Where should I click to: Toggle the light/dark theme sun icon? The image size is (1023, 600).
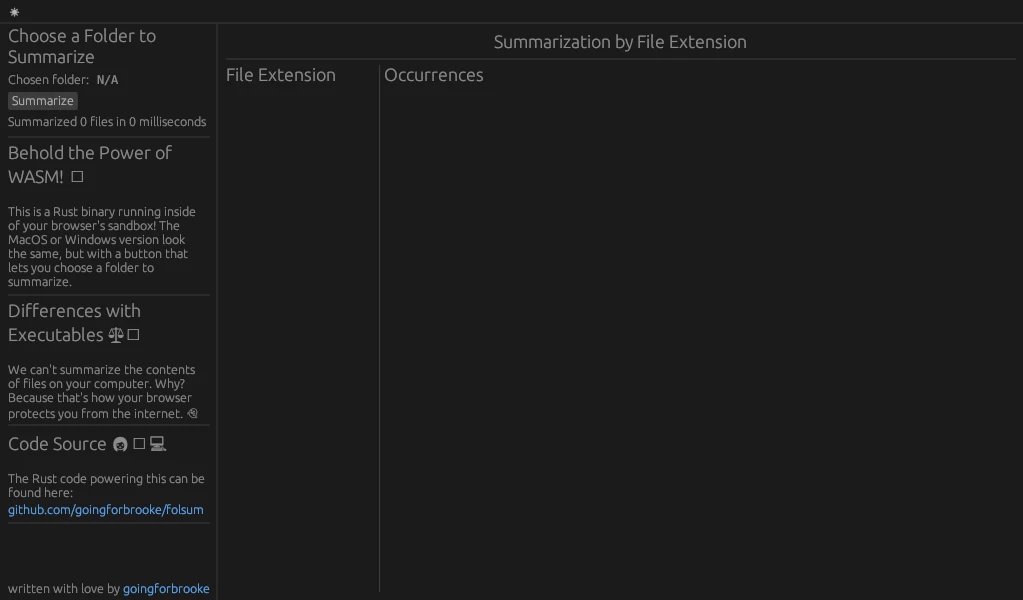click(14, 12)
